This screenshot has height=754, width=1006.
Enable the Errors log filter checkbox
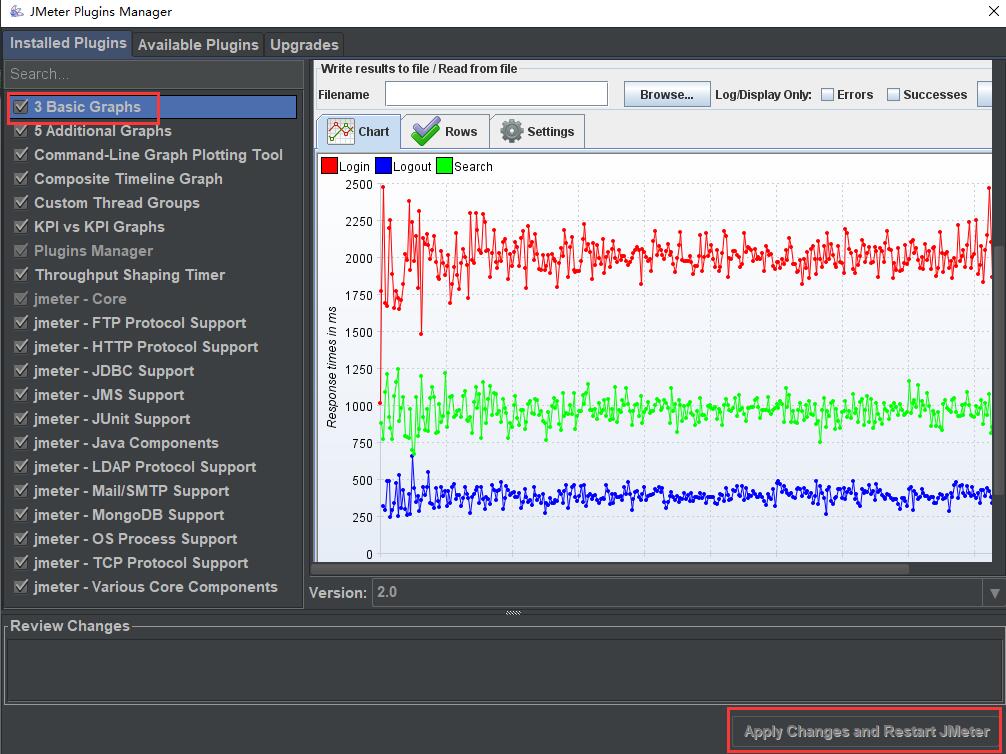coord(828,94)
